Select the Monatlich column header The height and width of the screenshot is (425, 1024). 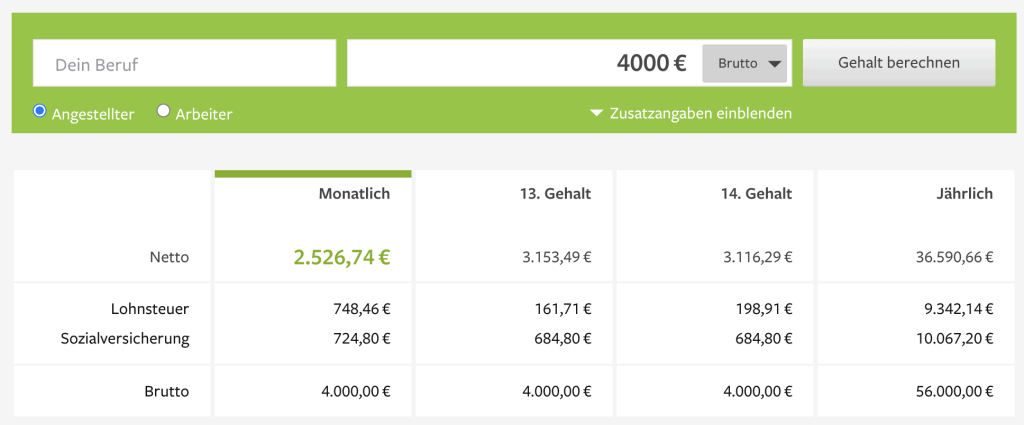click(x=354, y=193)
